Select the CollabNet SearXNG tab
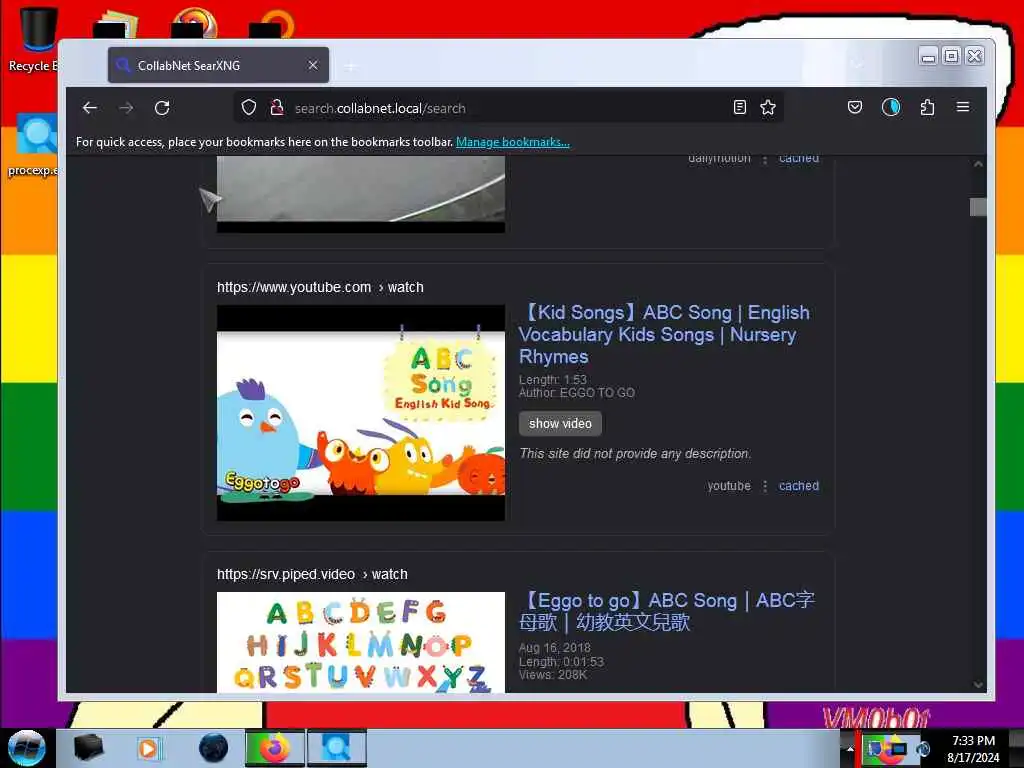Image resolution: width=1024 pixels, height=768 pixels. 218,65
